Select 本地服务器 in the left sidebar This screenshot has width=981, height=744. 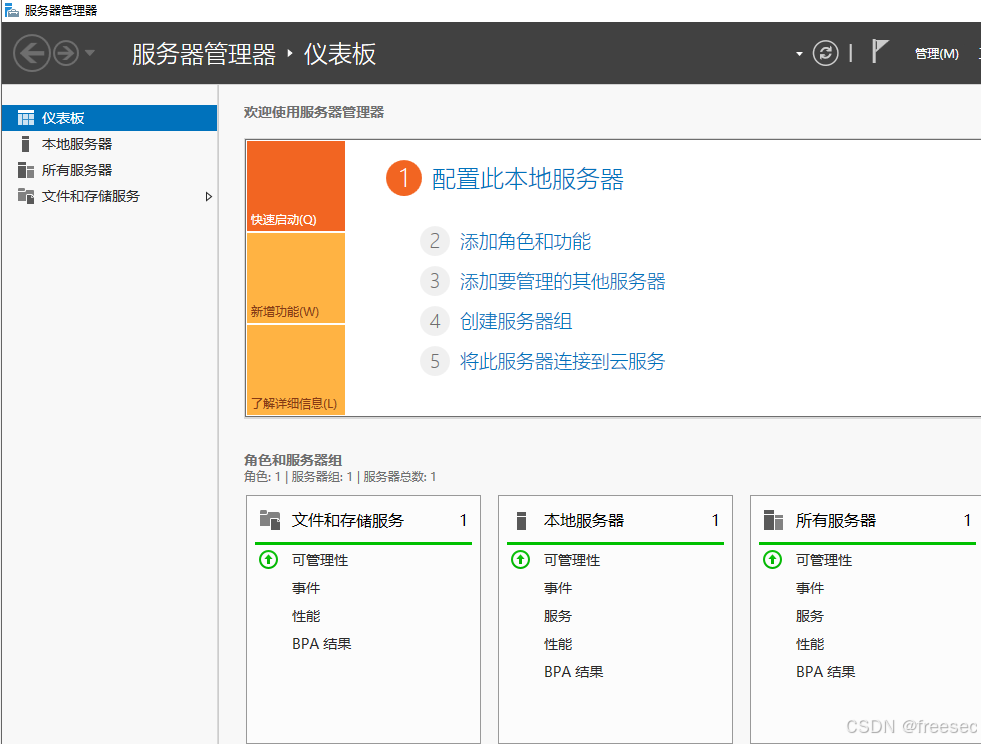point(76,144)
